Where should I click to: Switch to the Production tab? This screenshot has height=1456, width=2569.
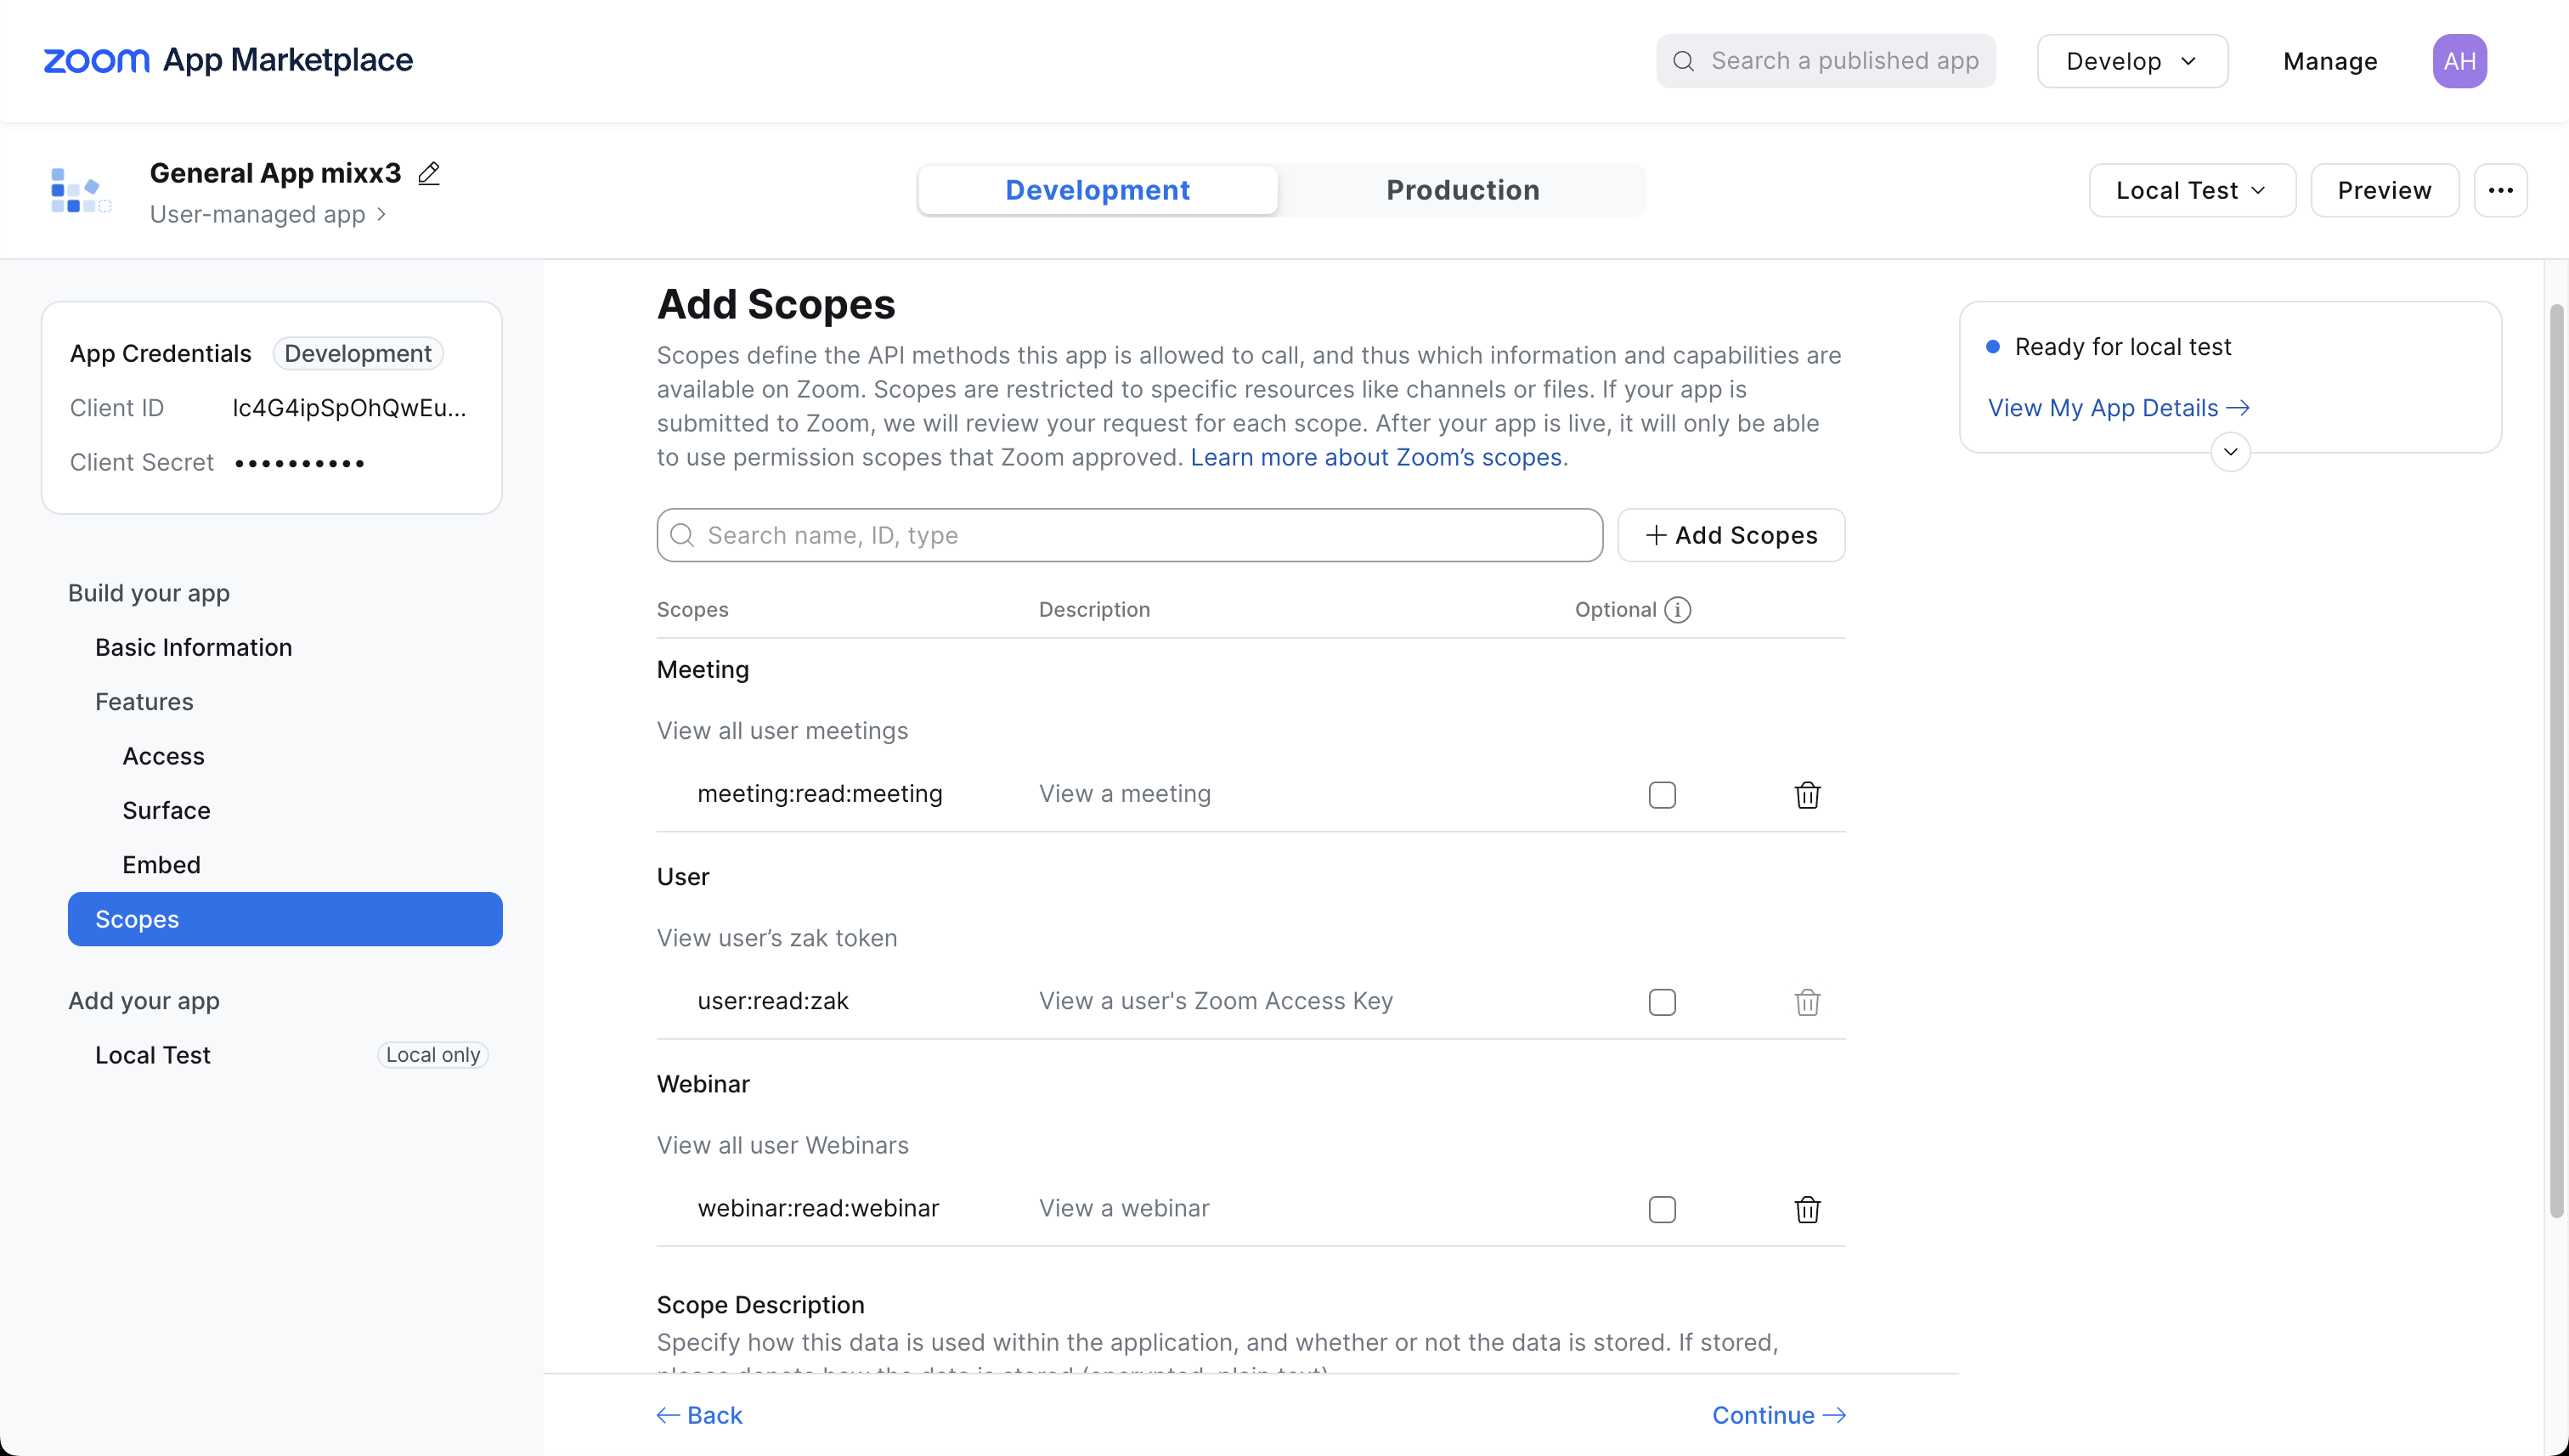coord(1462,190)
